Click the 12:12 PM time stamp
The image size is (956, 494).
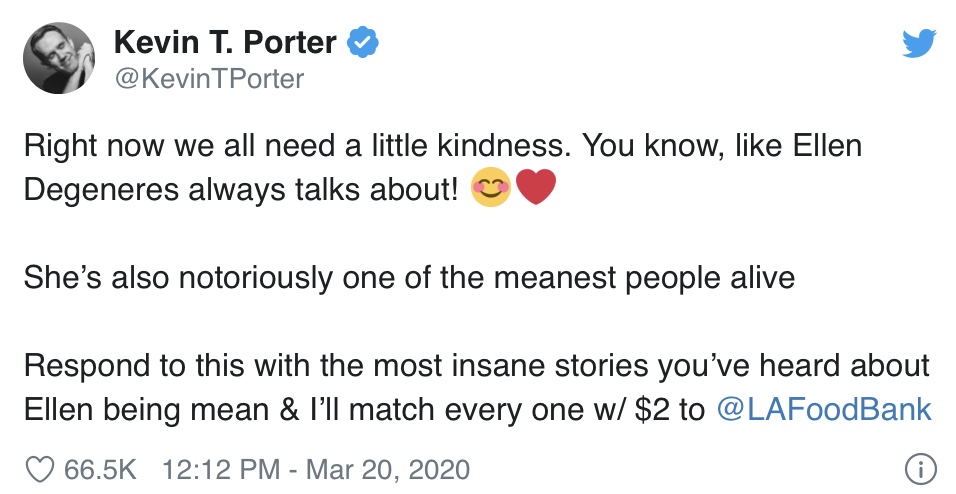(x=219, y=468)
